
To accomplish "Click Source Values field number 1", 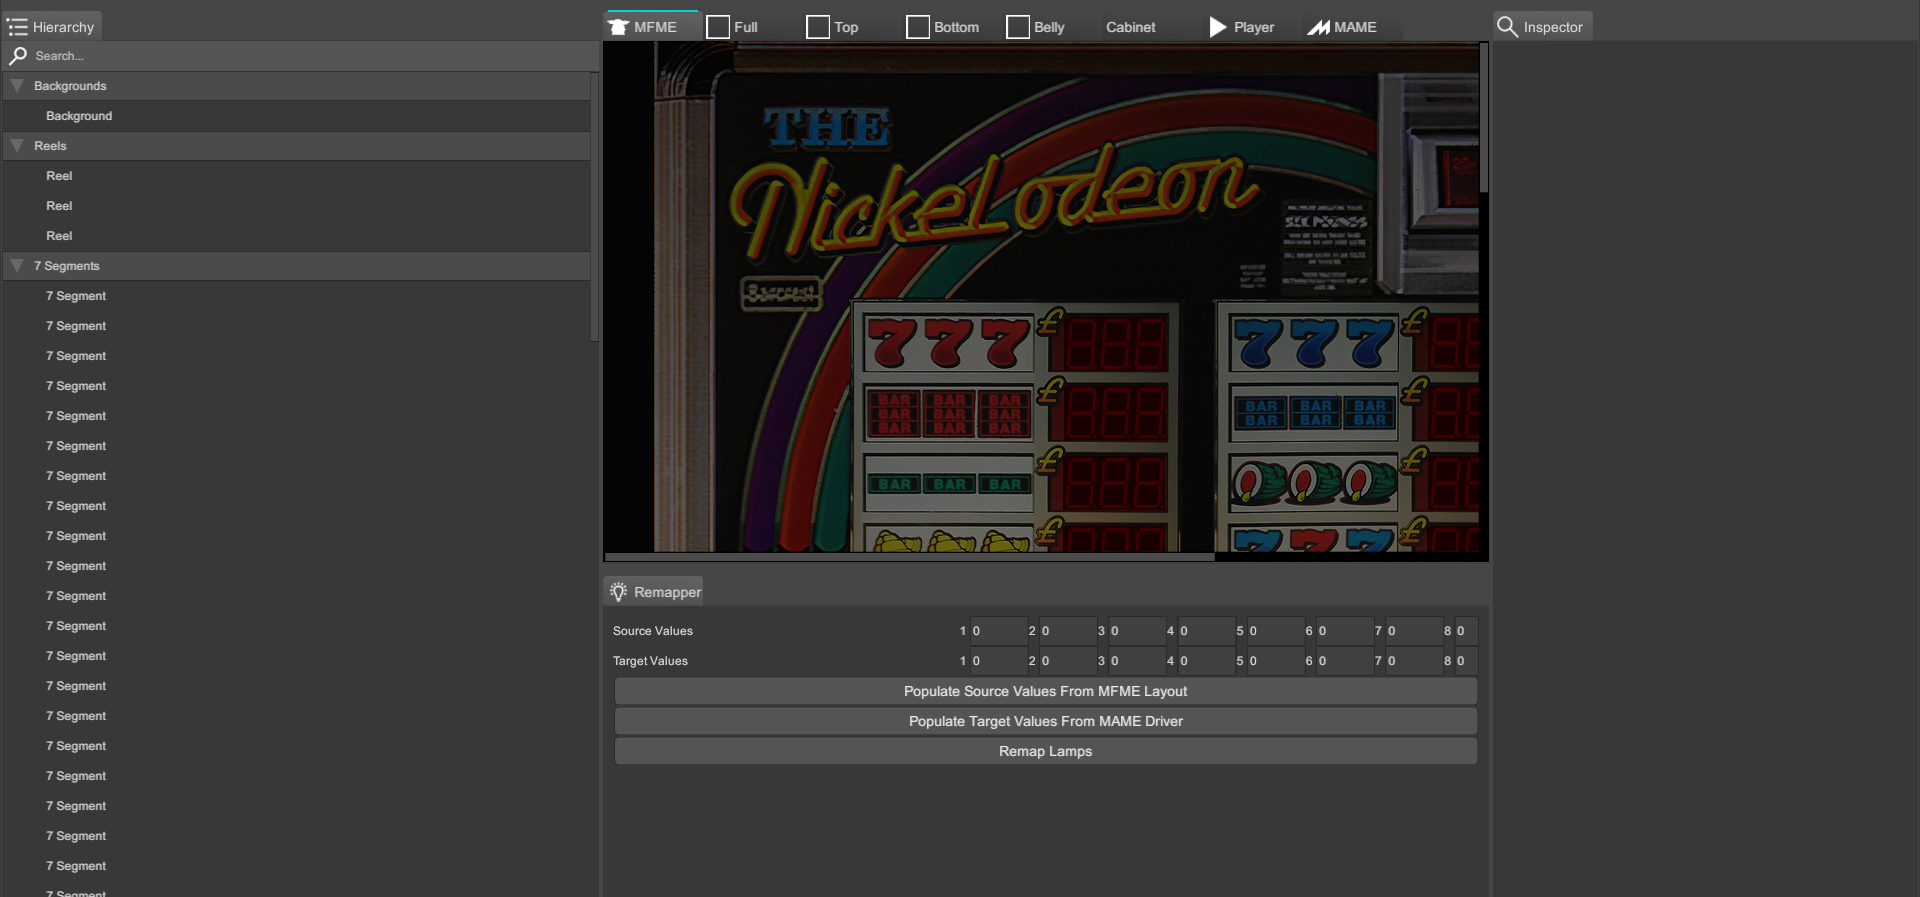I will pyautogui.click(x=998, y=631).
